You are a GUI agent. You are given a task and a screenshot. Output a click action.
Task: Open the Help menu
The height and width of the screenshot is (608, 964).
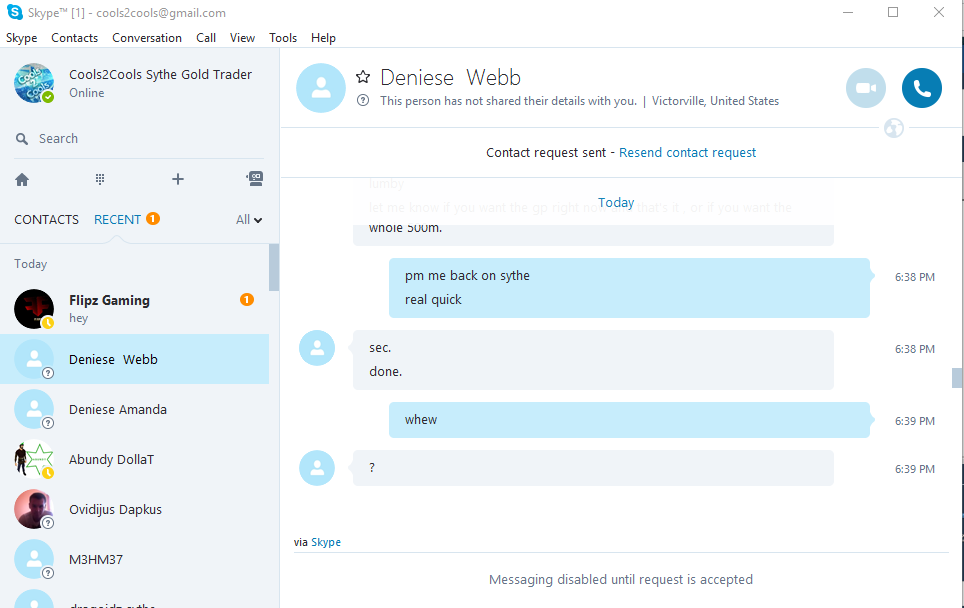[323, 38]
